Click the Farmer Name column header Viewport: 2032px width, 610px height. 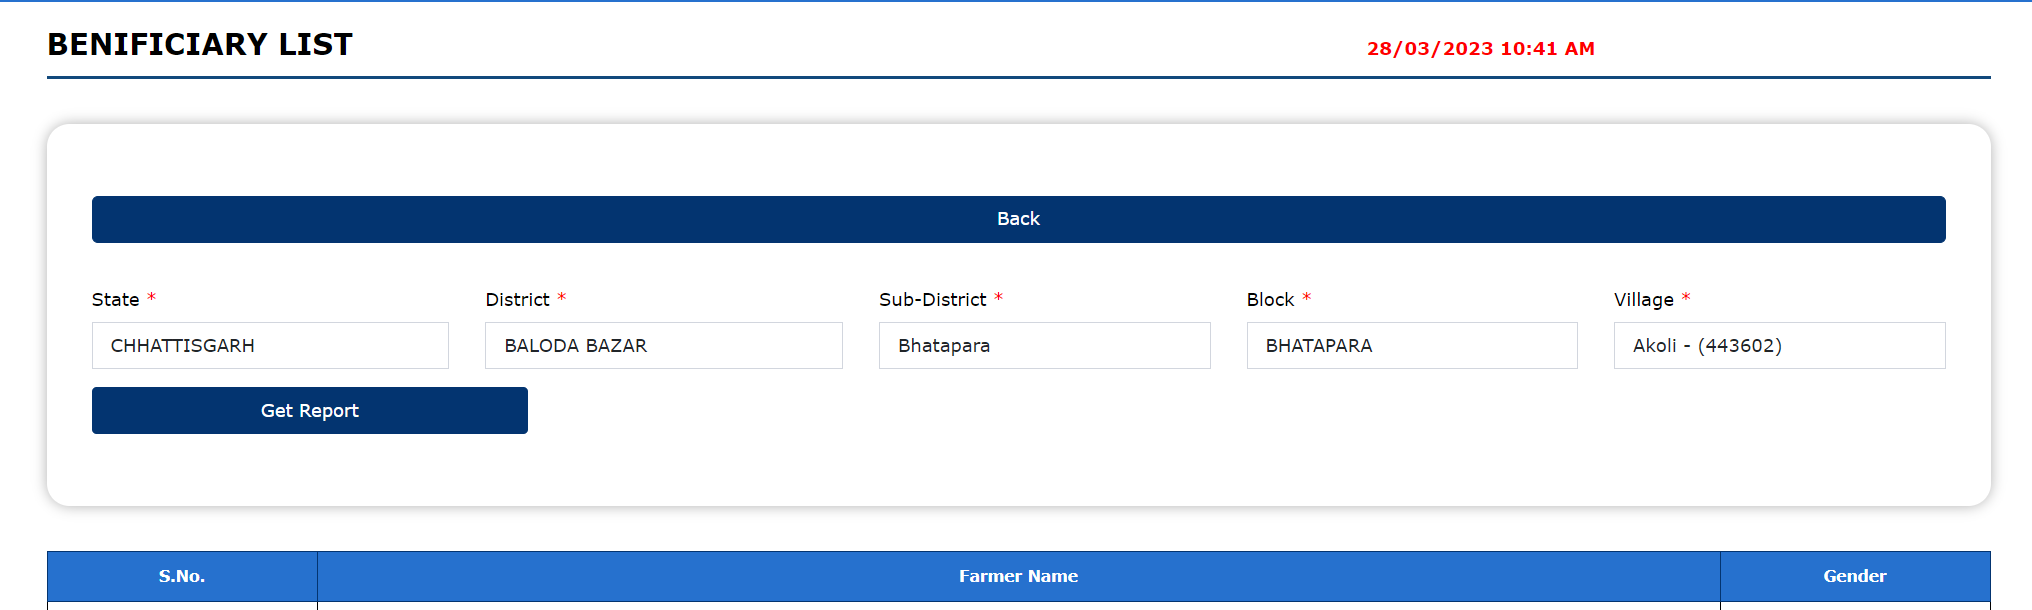pos(1018,576)
